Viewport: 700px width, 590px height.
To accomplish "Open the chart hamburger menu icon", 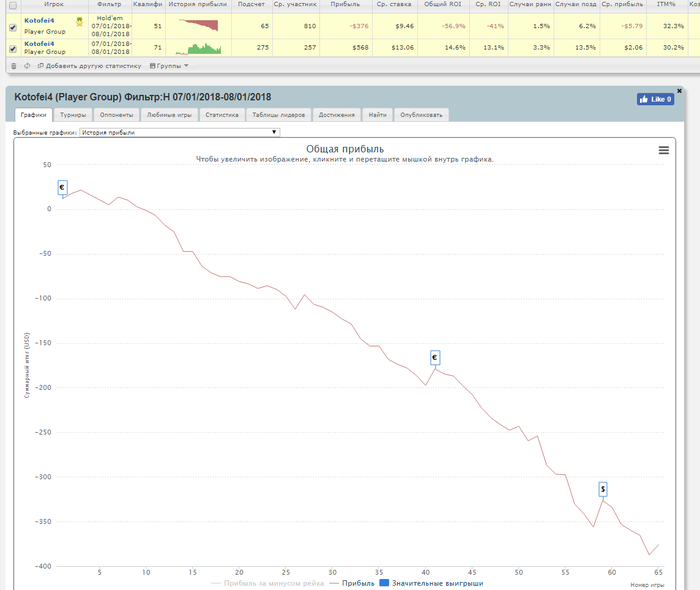I will [x=664, y=150].
